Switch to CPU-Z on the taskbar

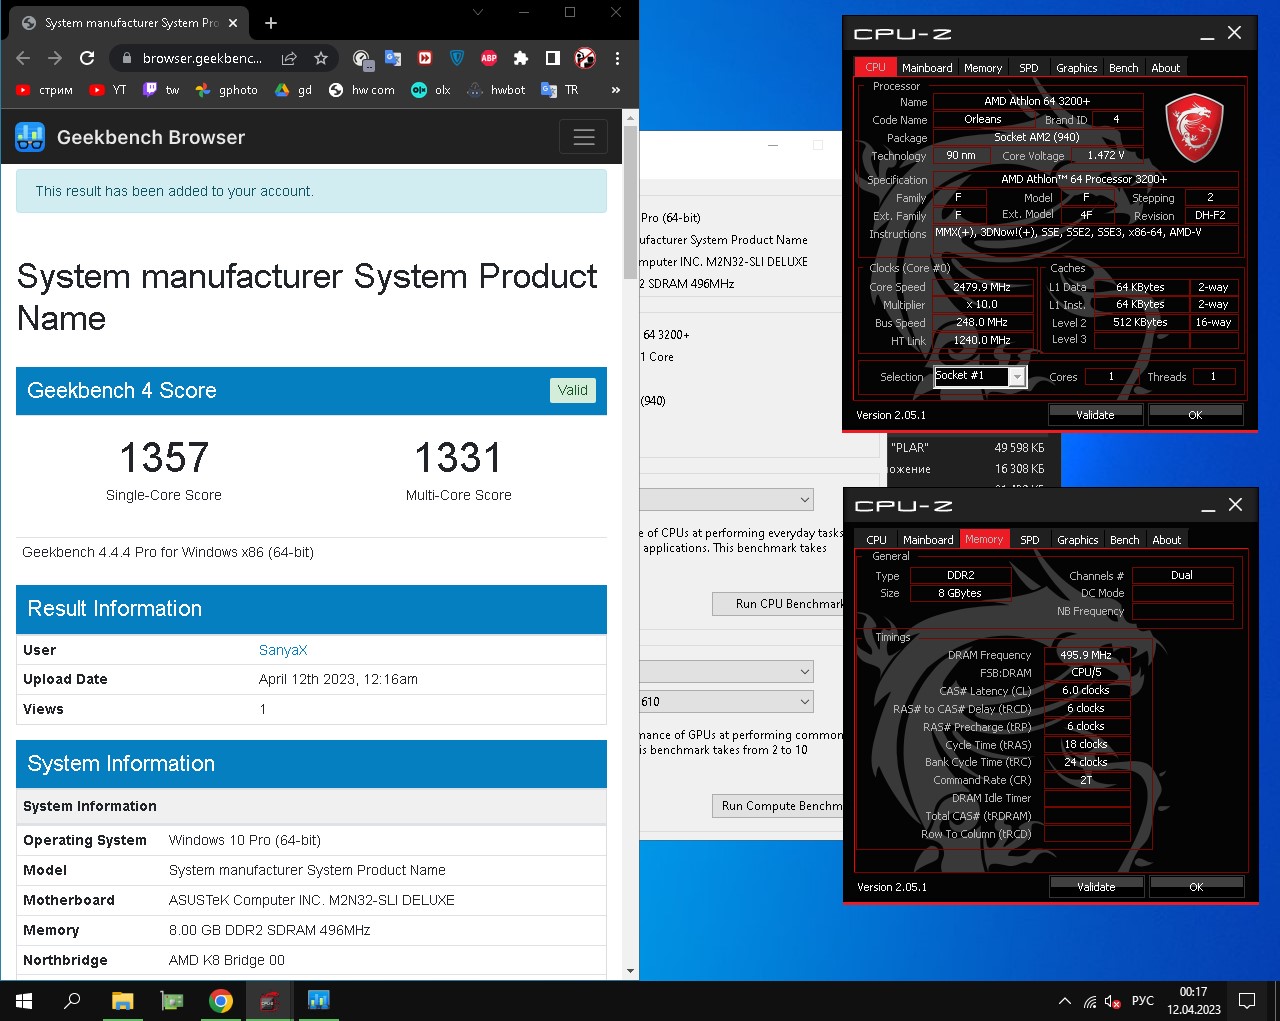(x=268, y=1000)
